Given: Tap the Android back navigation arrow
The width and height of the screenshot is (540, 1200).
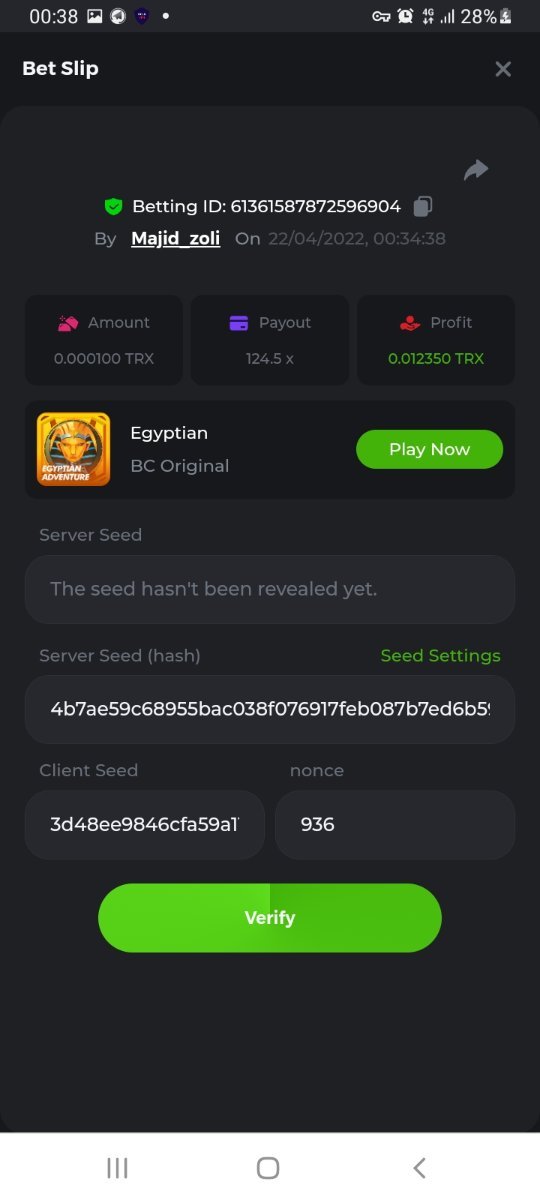Looking at the screenshot, I should click(420, 1167).
